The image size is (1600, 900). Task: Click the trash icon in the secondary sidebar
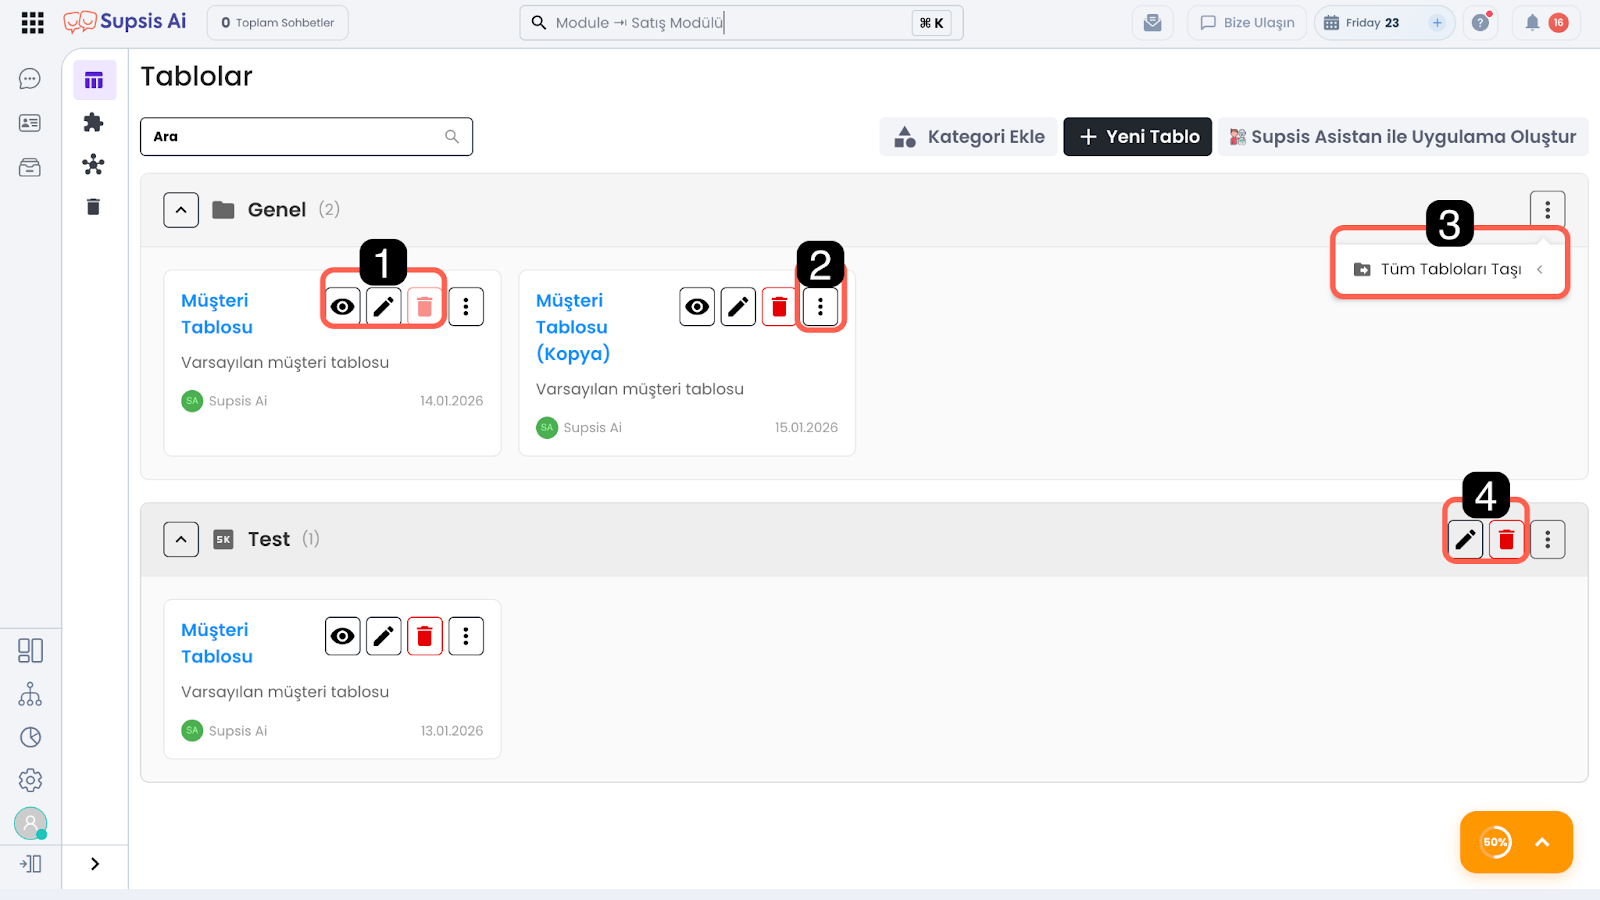pyautogui.click(x=93, y=207)
